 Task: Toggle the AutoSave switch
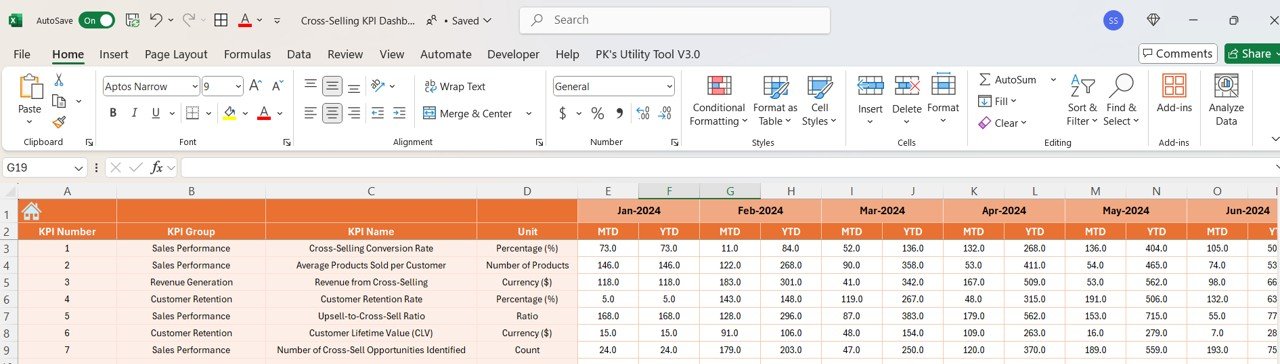(x=97, y=20)
